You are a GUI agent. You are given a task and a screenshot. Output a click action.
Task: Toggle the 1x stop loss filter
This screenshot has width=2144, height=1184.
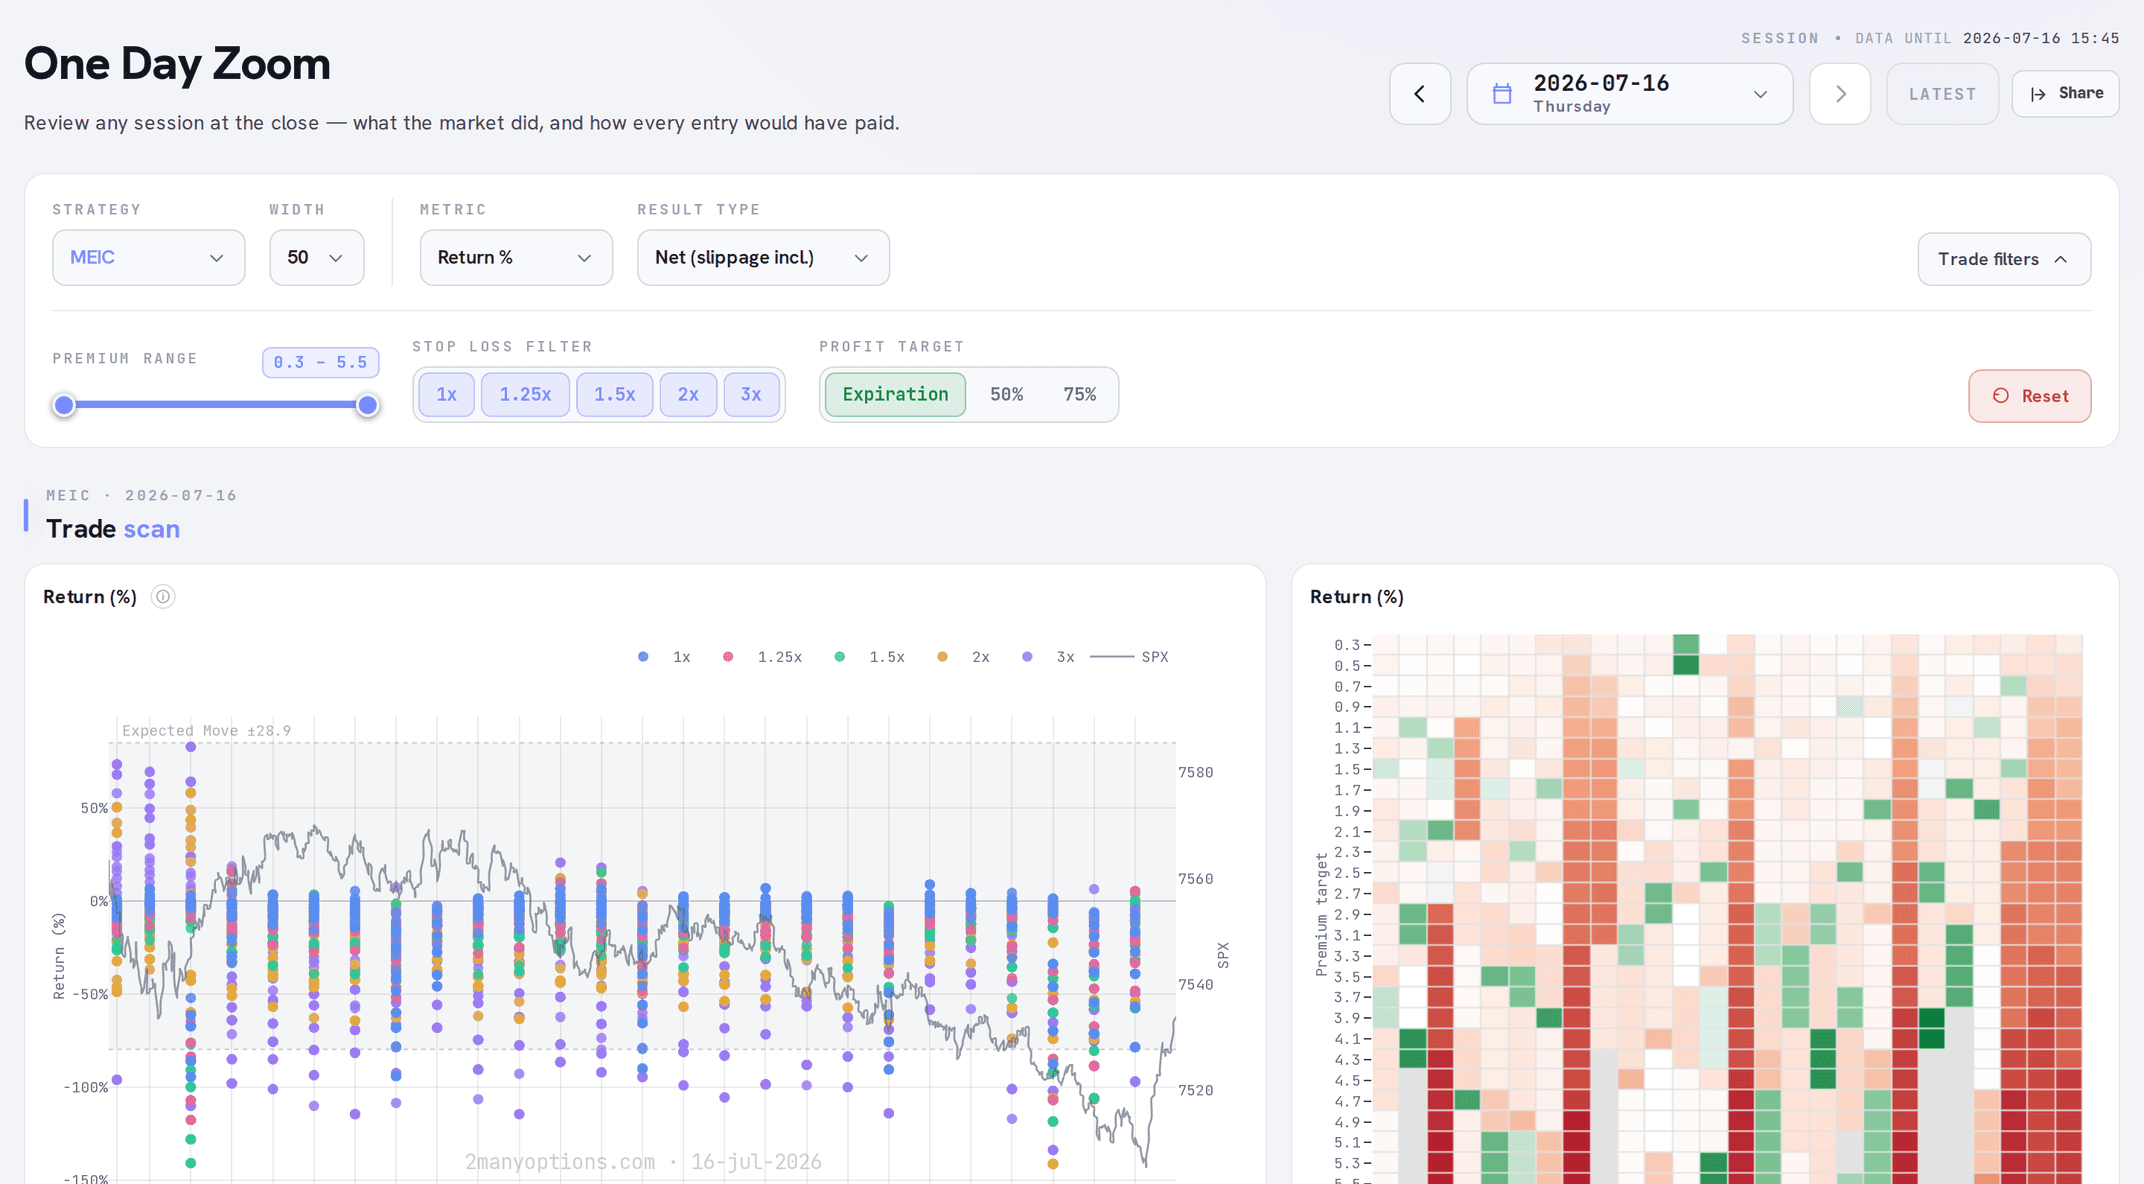pyautogui.click(x=446, y=395)
